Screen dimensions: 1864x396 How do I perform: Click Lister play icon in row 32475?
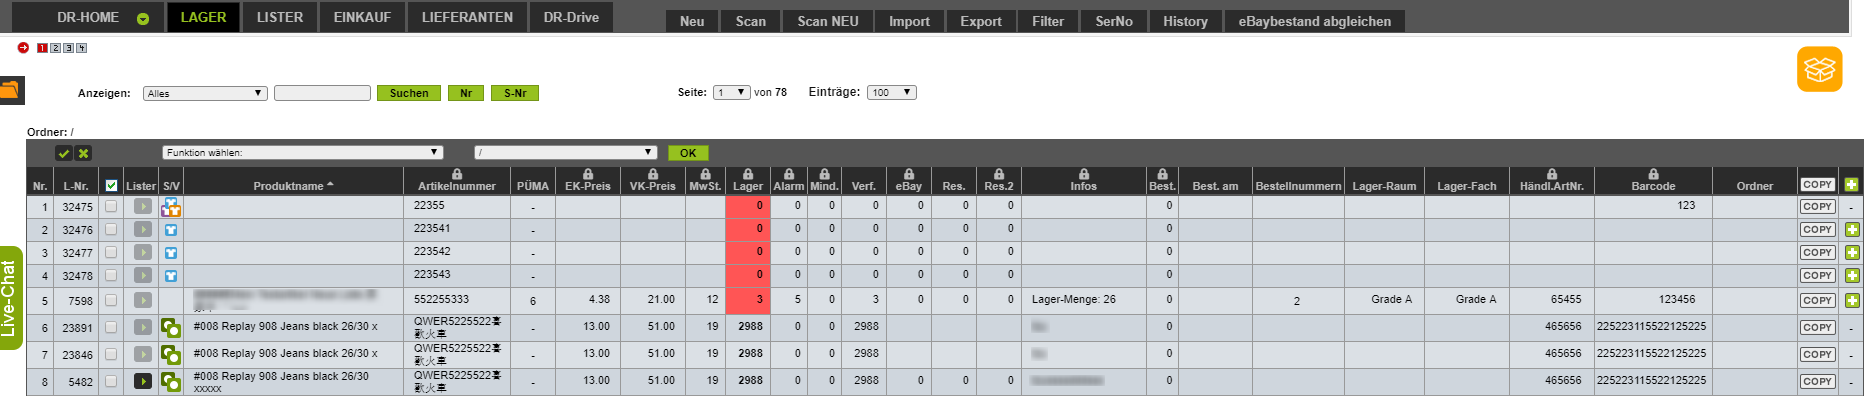click(143, 206)
